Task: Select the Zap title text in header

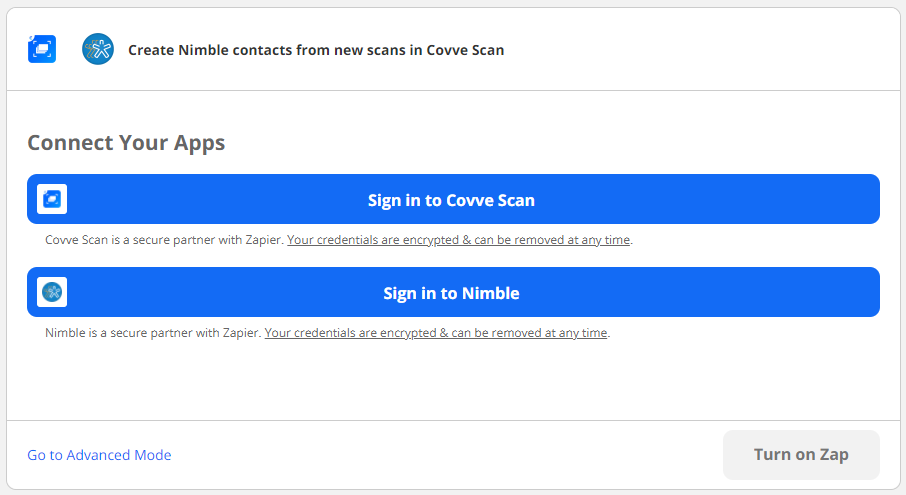Action: (x=316, y=49)
